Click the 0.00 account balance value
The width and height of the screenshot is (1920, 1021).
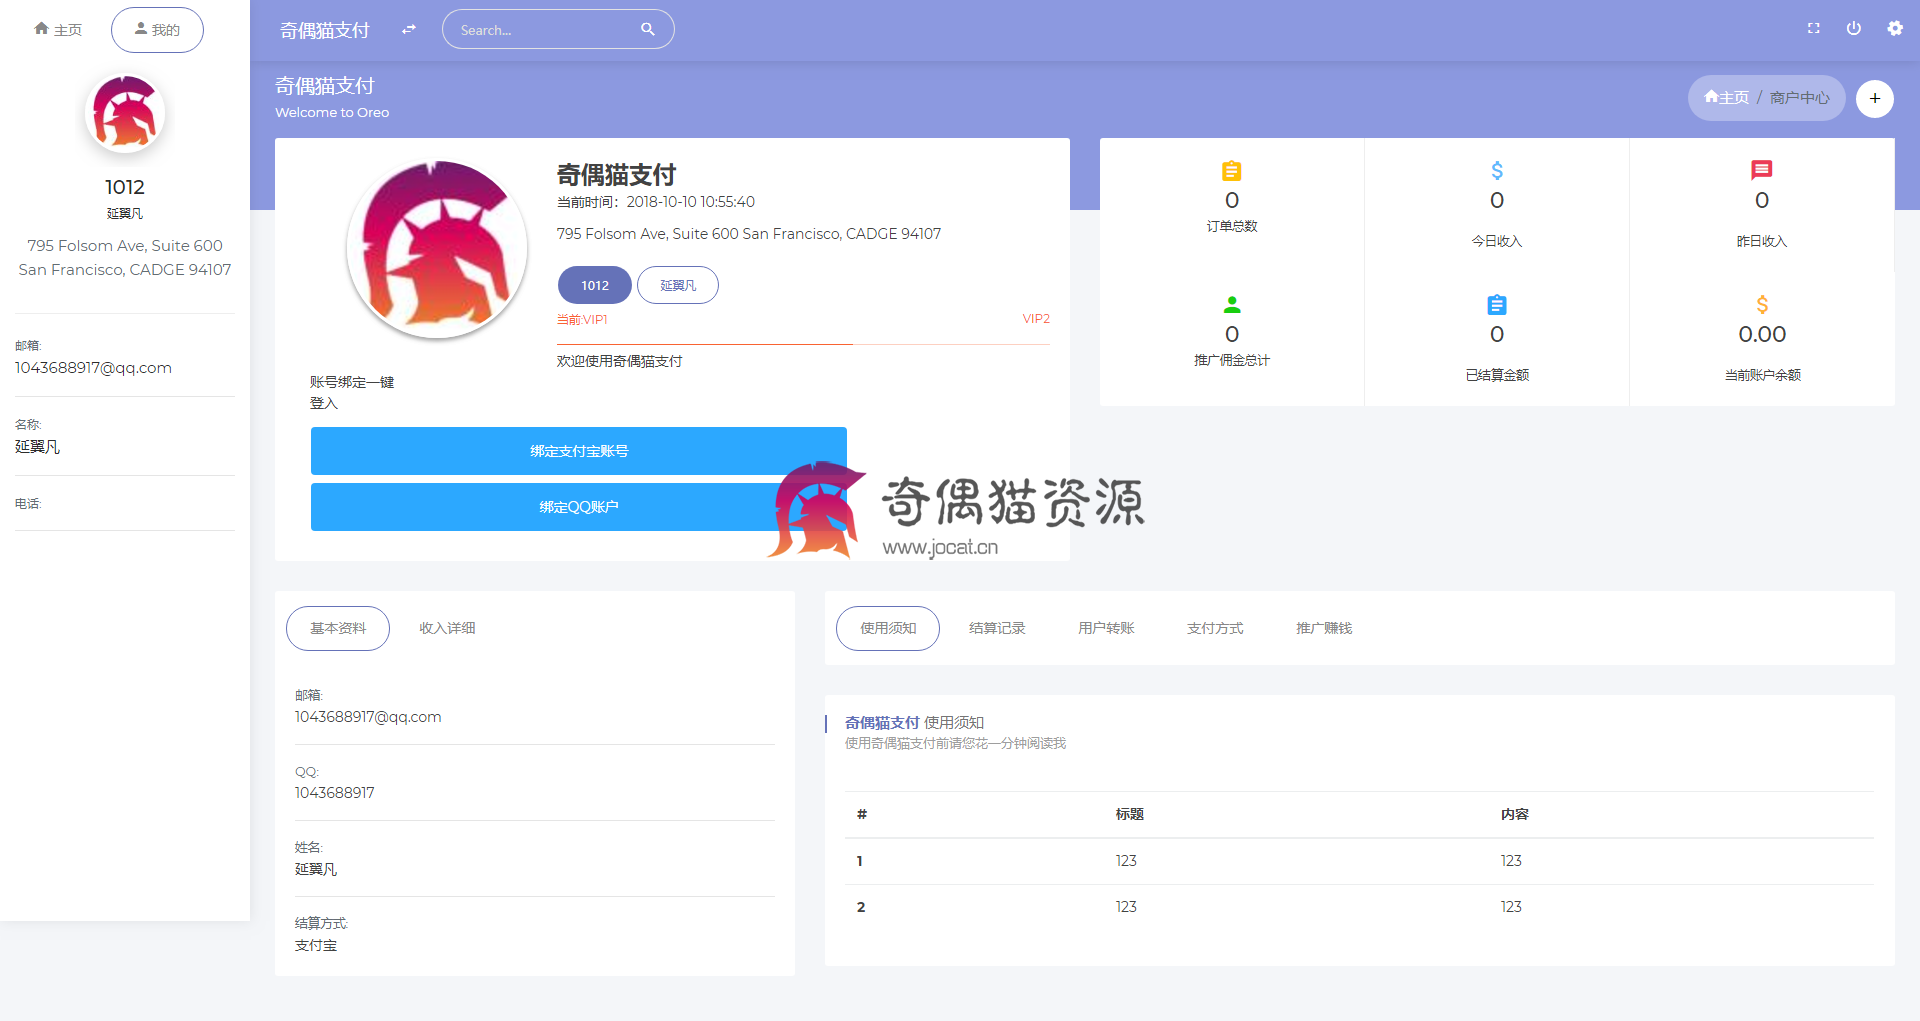[1762, 334]
